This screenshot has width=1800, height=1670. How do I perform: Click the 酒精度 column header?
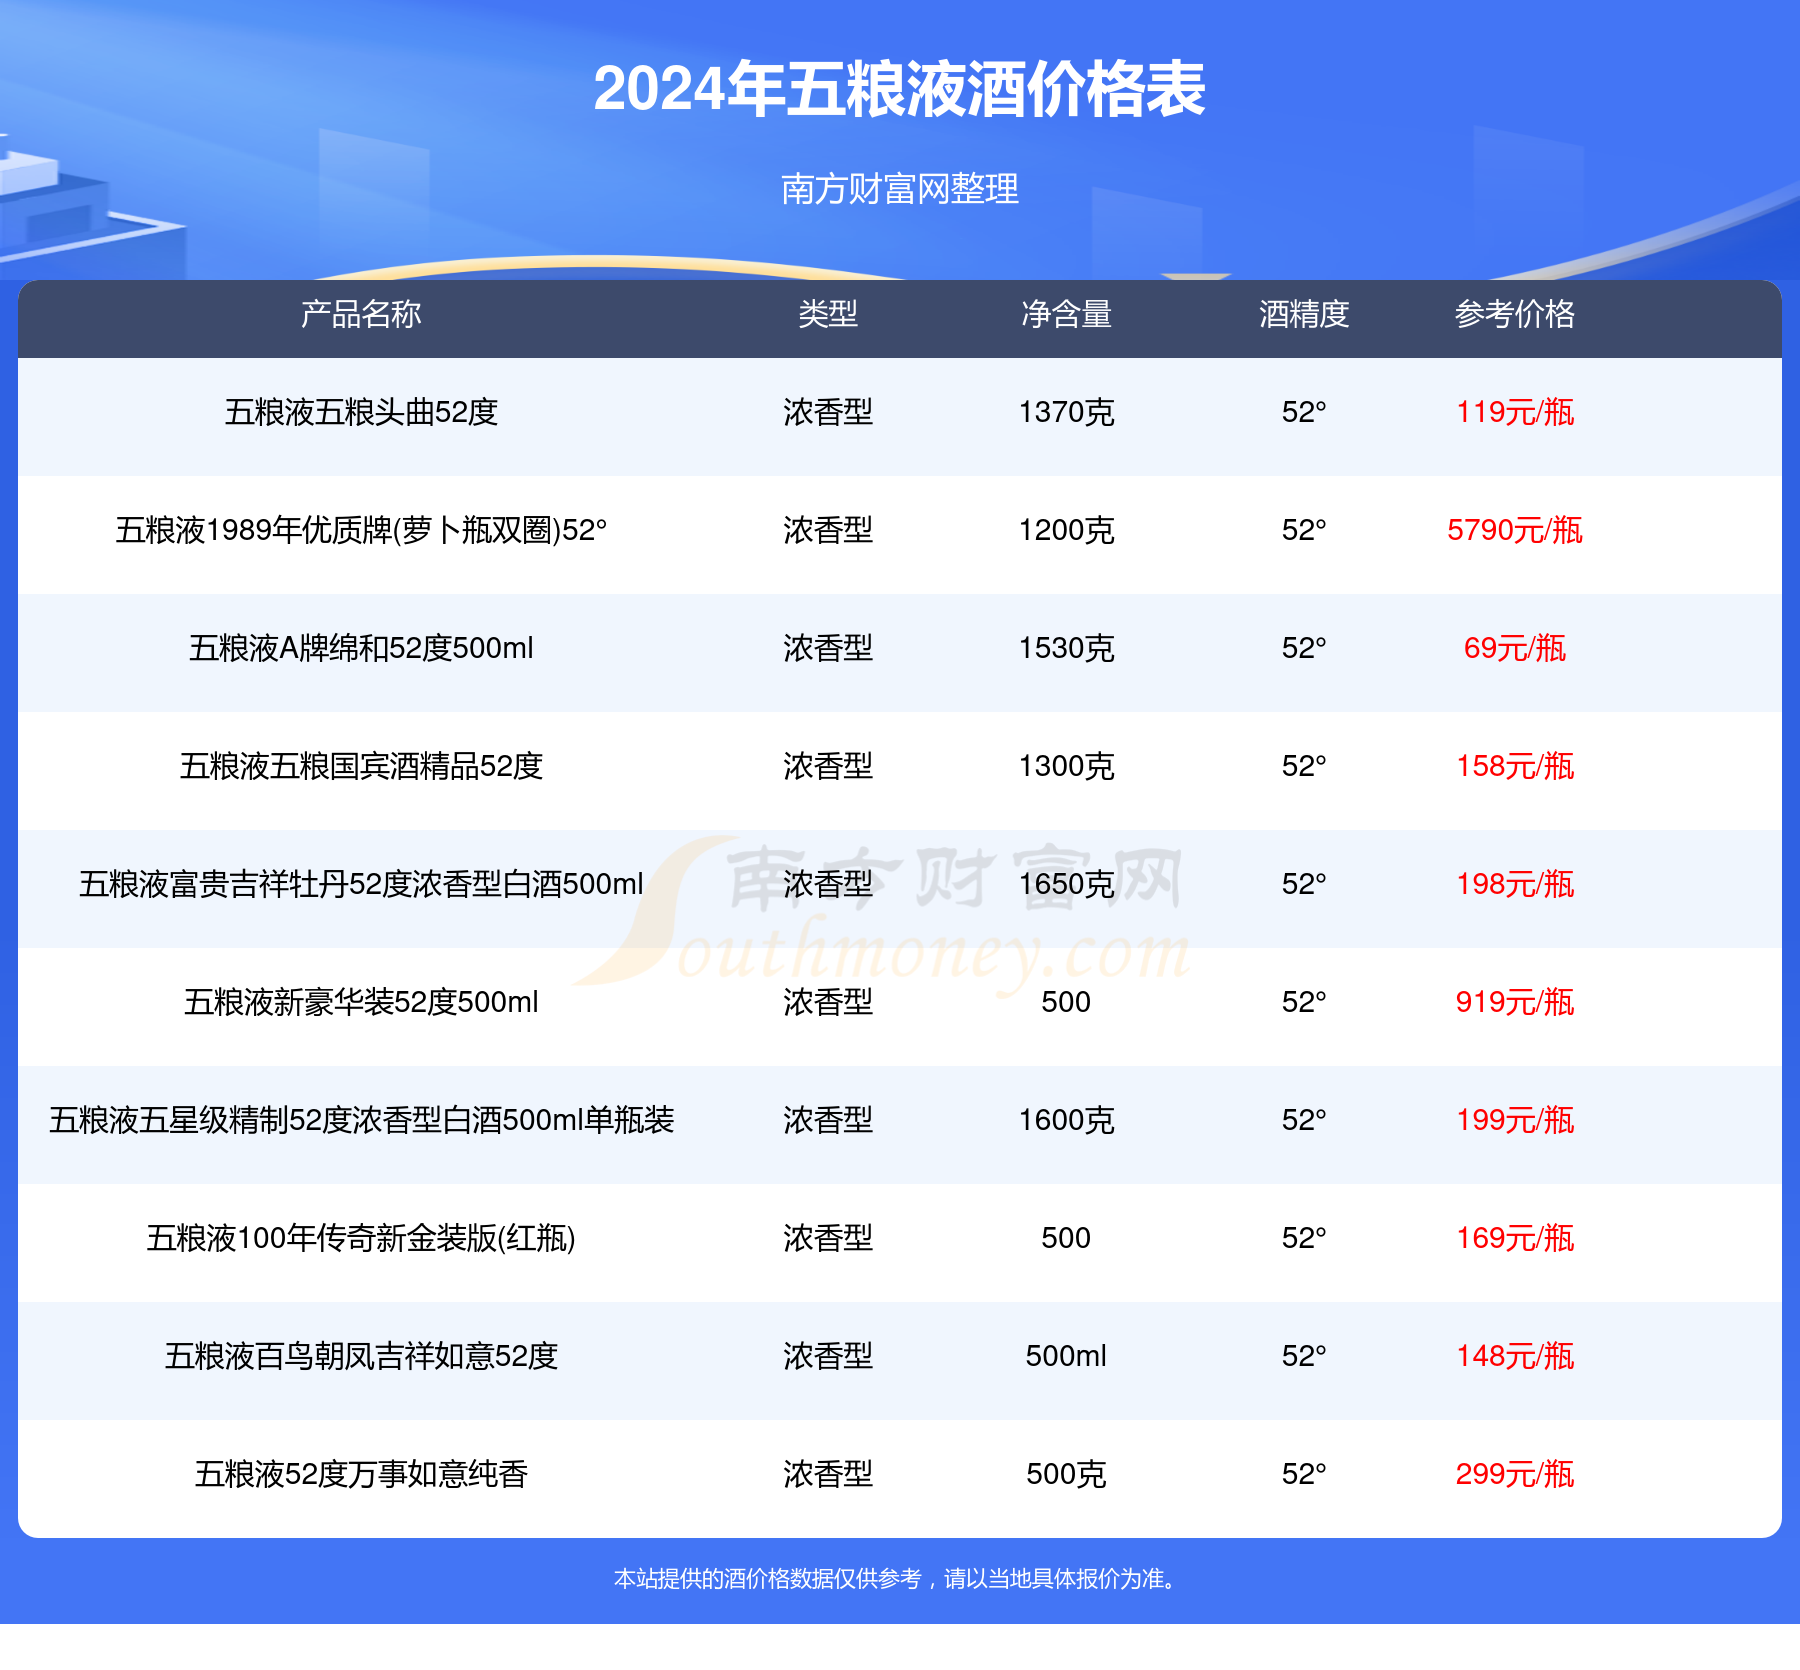(x=1304, y=314)
